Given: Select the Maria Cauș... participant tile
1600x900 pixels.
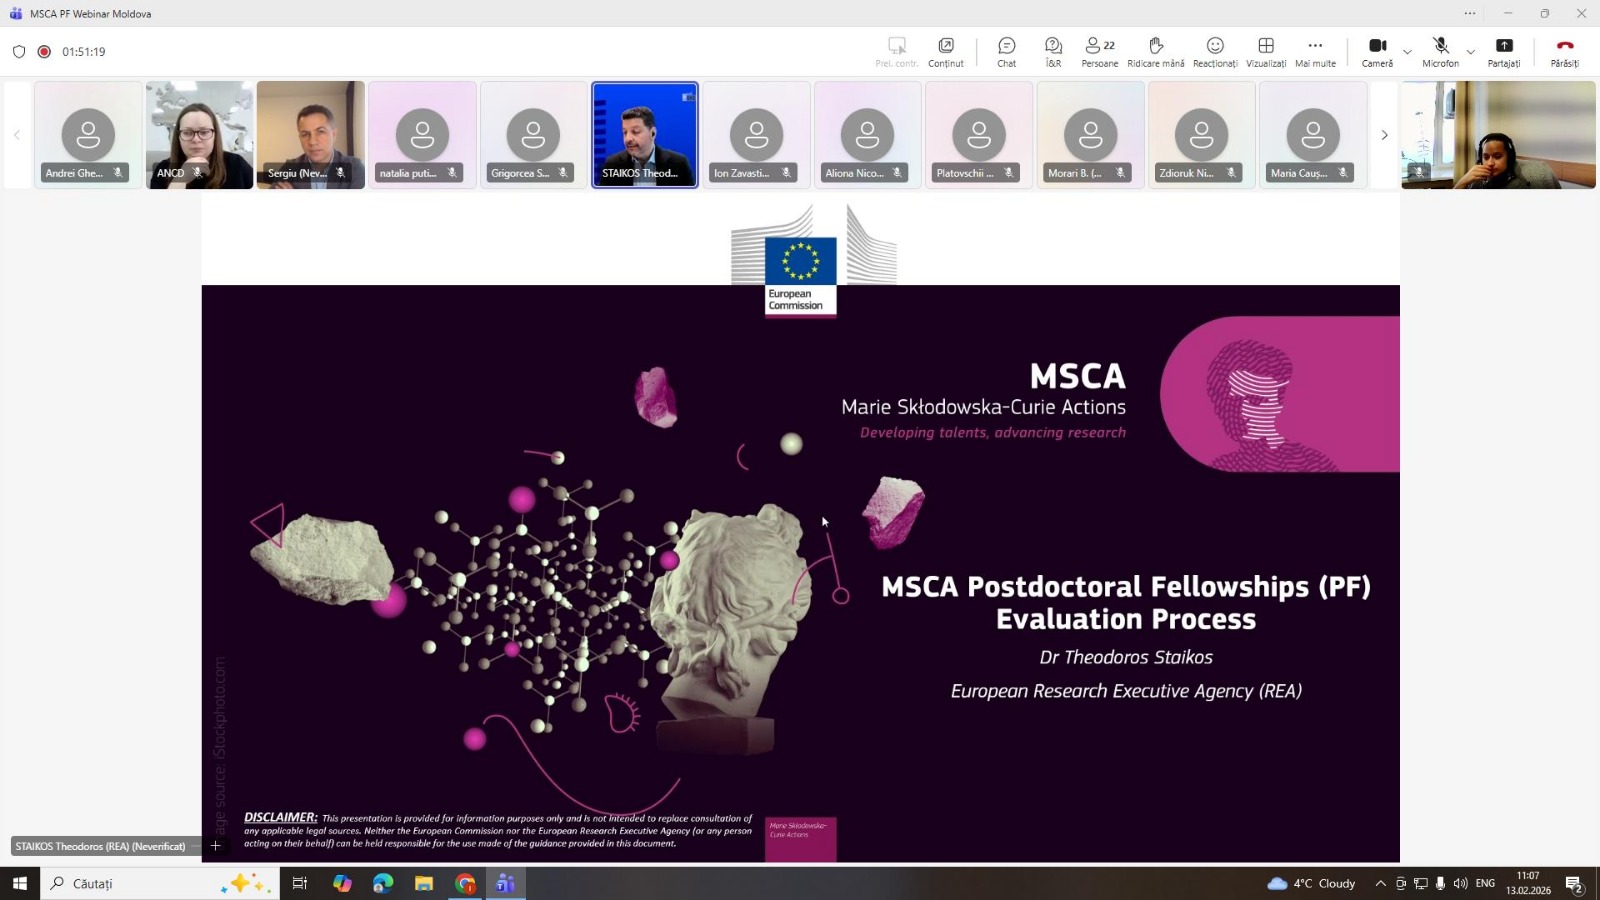Looking at the screenshot, I should point(1313,135).
